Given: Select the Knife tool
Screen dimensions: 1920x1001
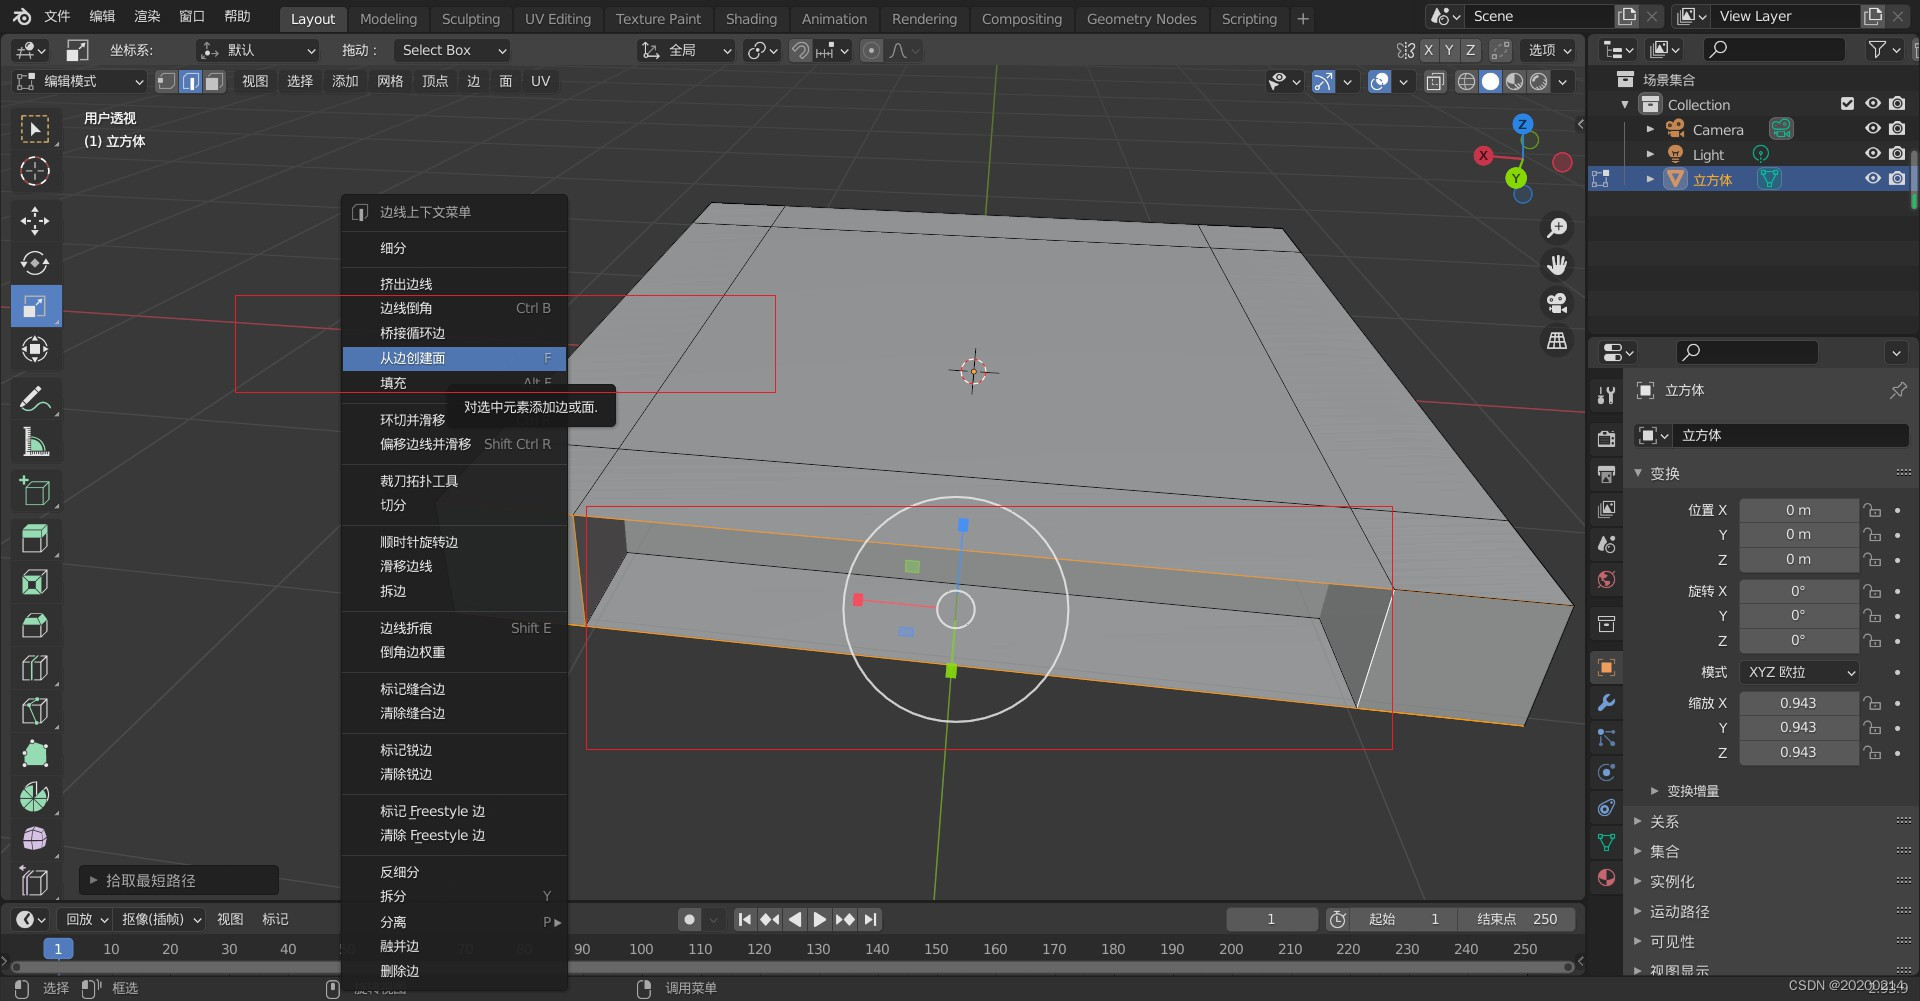Looking at the screenshot, I should coord(35,711).
